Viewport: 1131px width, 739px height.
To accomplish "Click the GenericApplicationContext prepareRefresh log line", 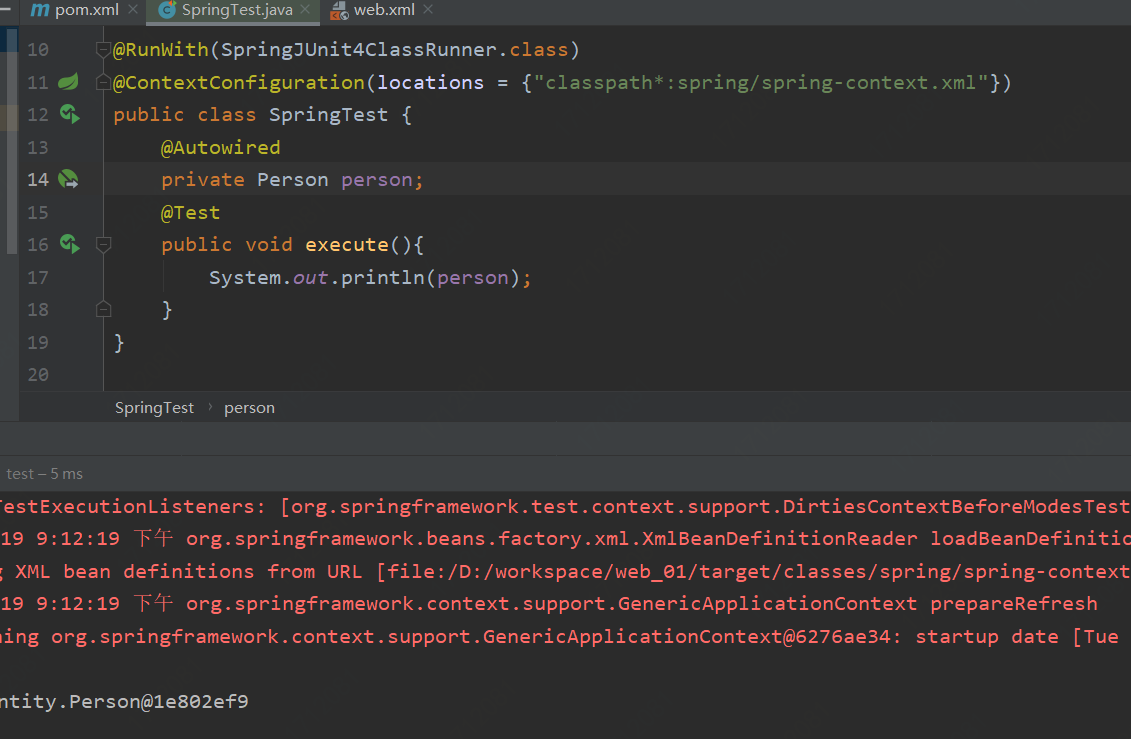I will point(549,603).
